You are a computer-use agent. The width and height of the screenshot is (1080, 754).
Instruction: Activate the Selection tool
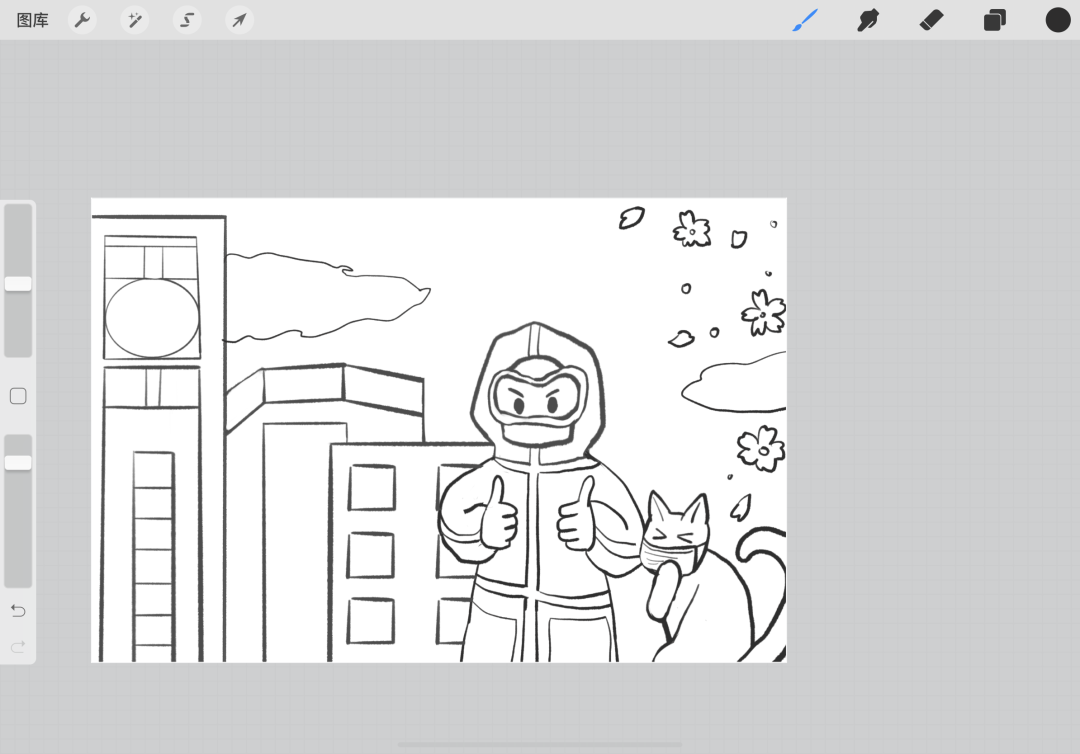click(x=187, y=20)
